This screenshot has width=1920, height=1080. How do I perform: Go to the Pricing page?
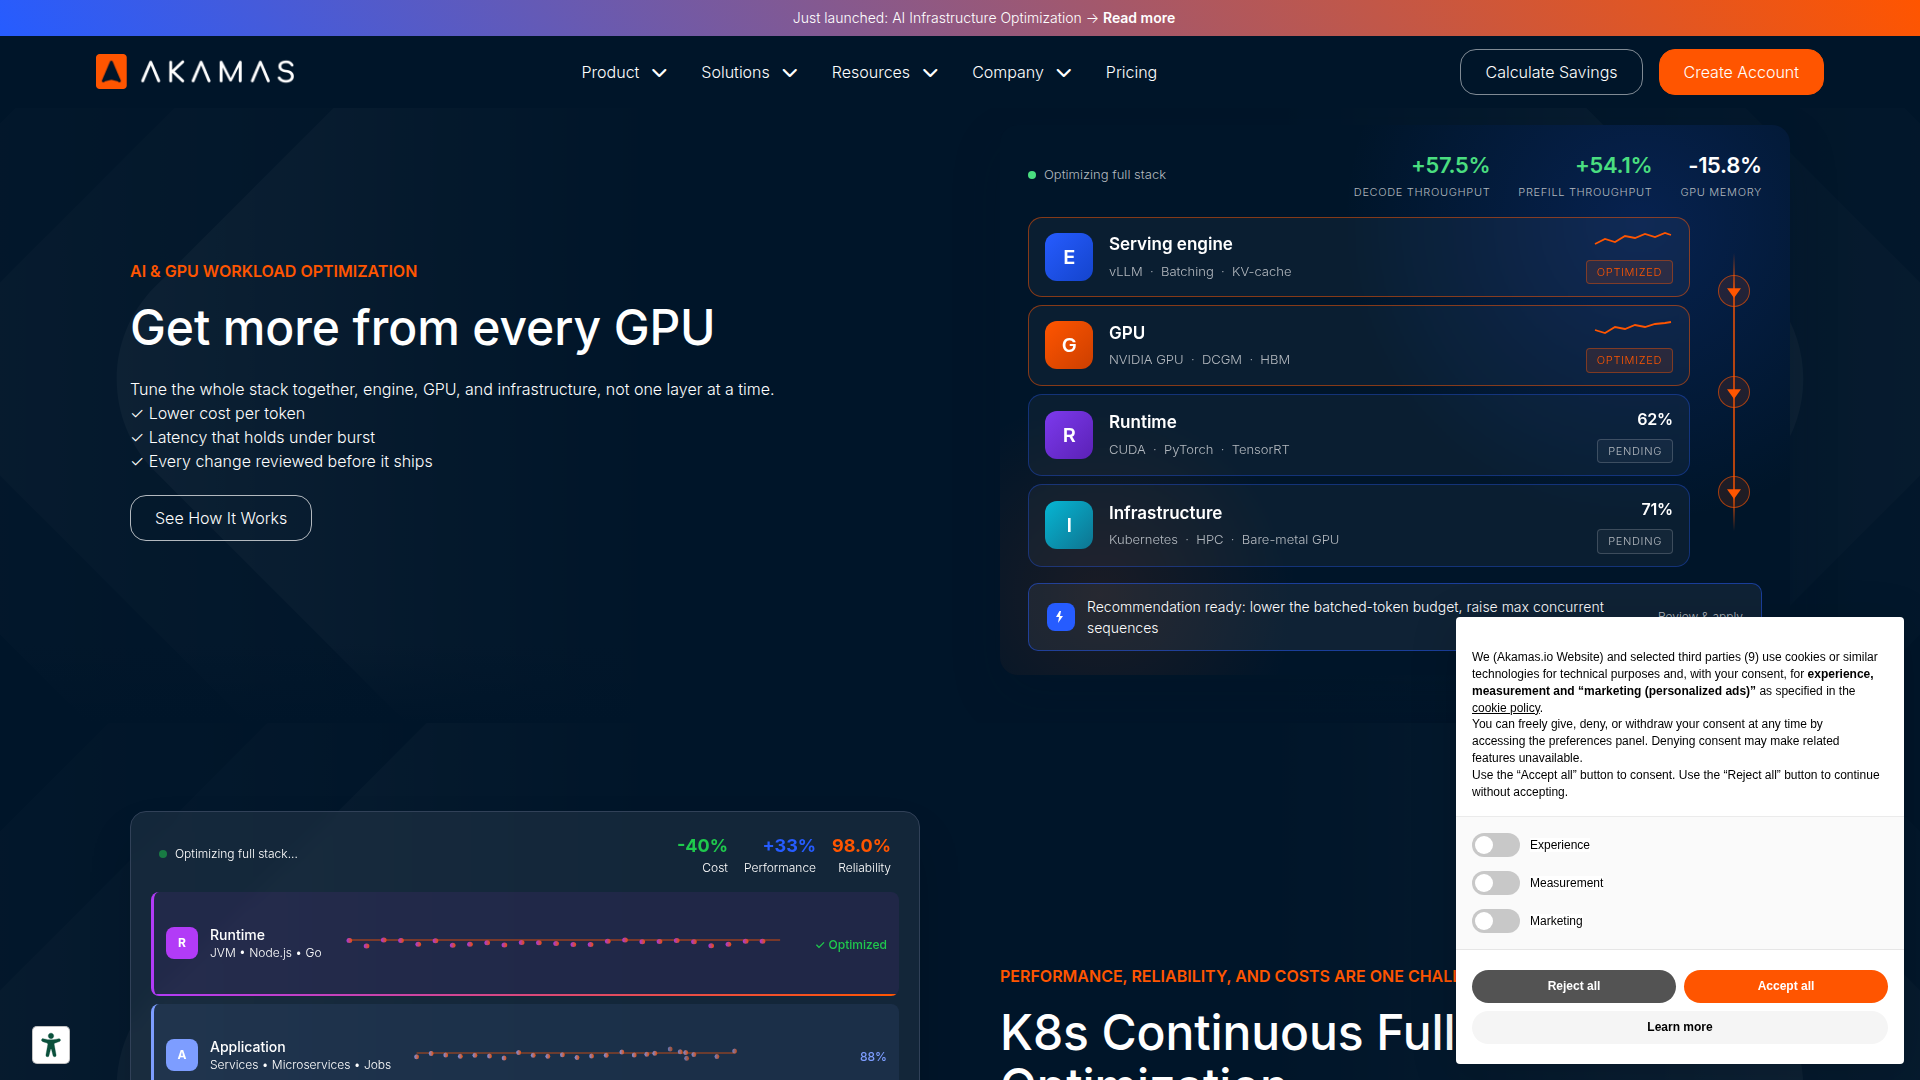click(1131, 72)
